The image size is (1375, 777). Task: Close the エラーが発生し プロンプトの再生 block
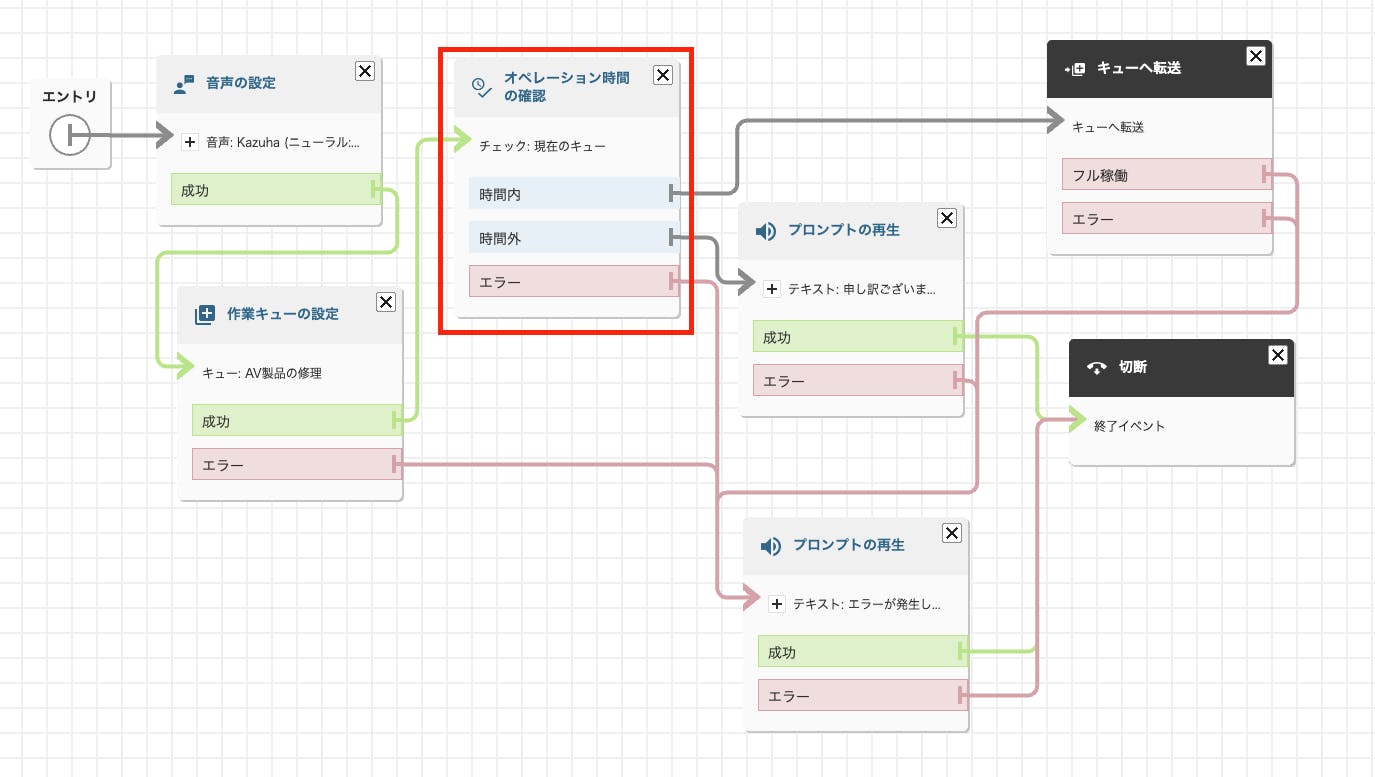point(952,533)
